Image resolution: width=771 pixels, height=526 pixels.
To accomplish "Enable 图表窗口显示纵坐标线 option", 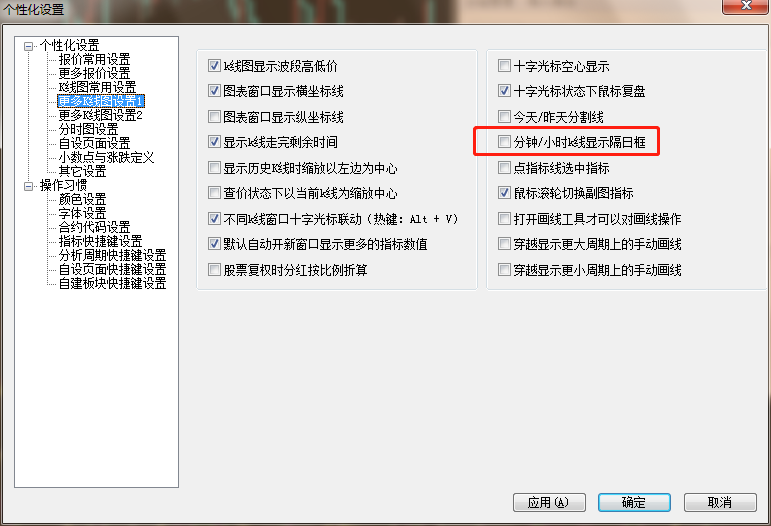I will 214,117.
